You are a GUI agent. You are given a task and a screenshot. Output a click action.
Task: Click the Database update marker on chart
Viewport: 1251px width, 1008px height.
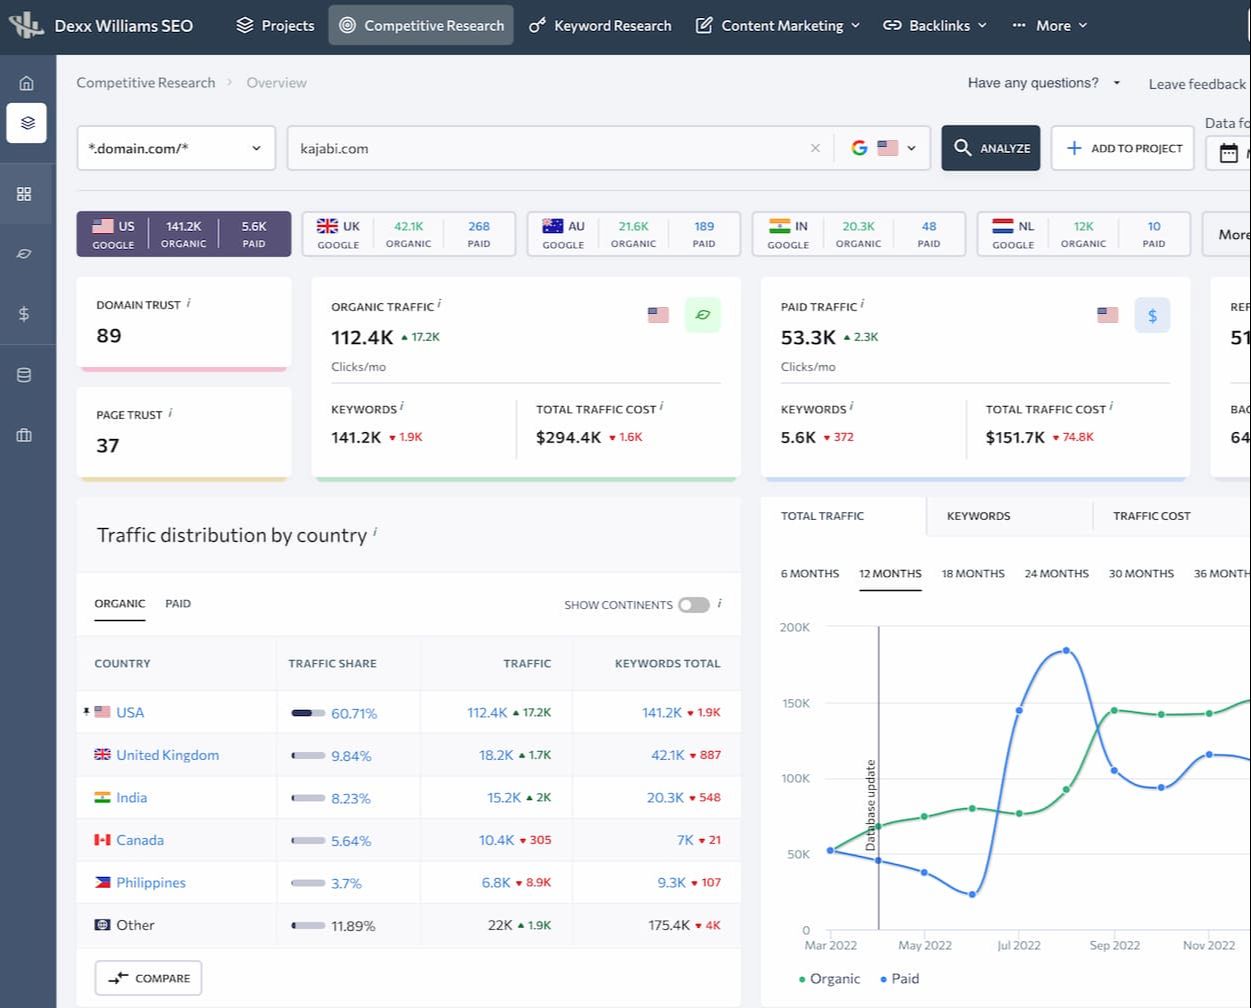pos(871,805)
